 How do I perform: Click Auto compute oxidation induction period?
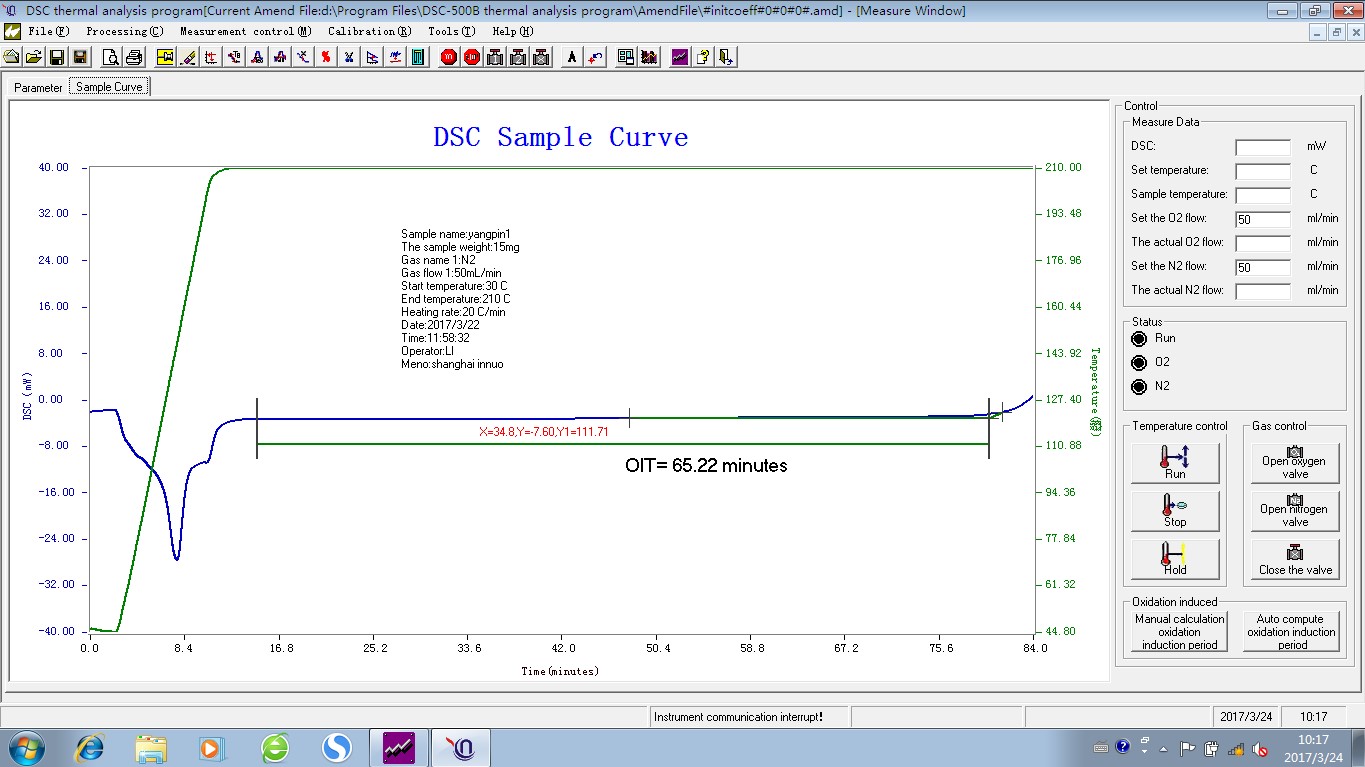(x=1291, y=632)
